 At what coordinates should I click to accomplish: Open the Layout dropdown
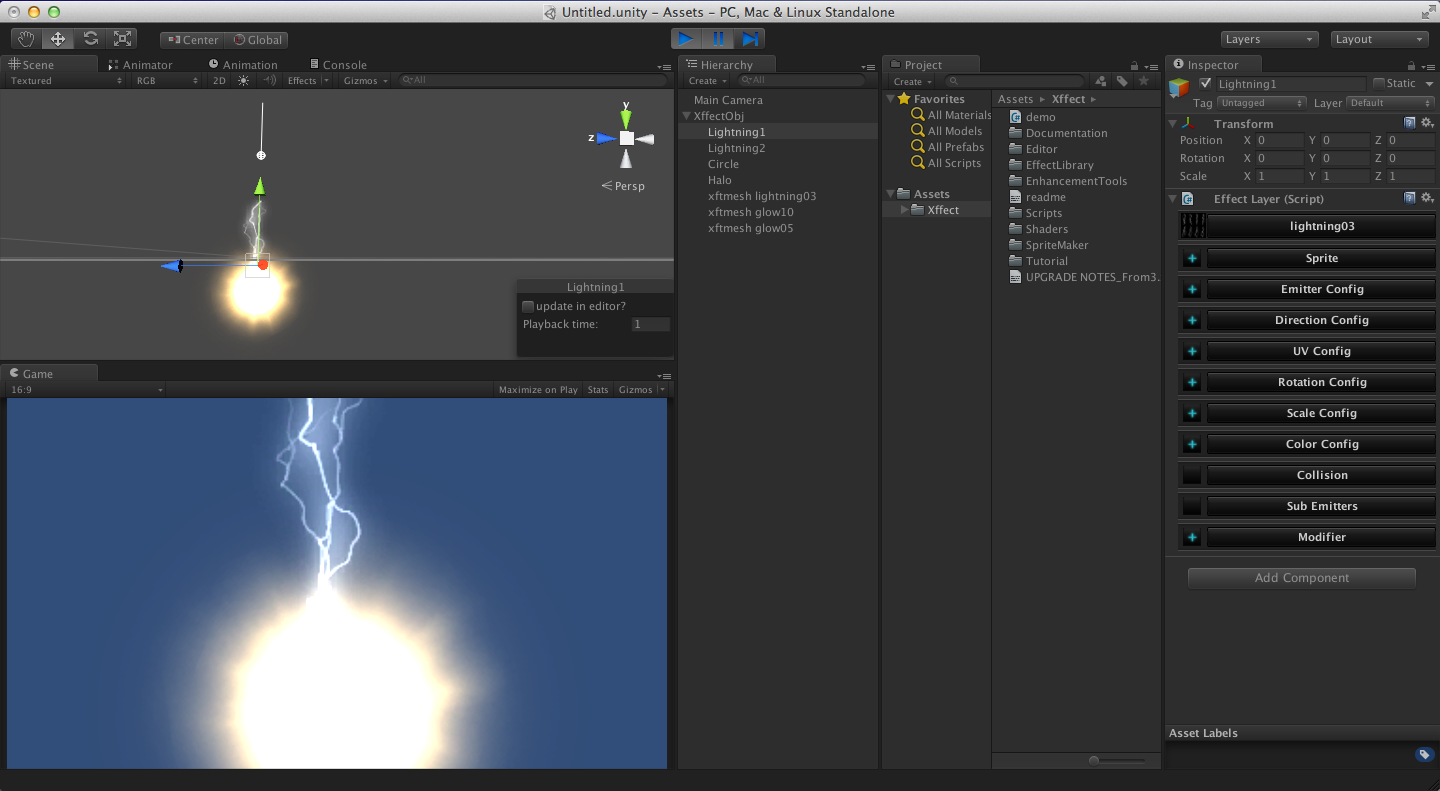tap(1380, 39)
